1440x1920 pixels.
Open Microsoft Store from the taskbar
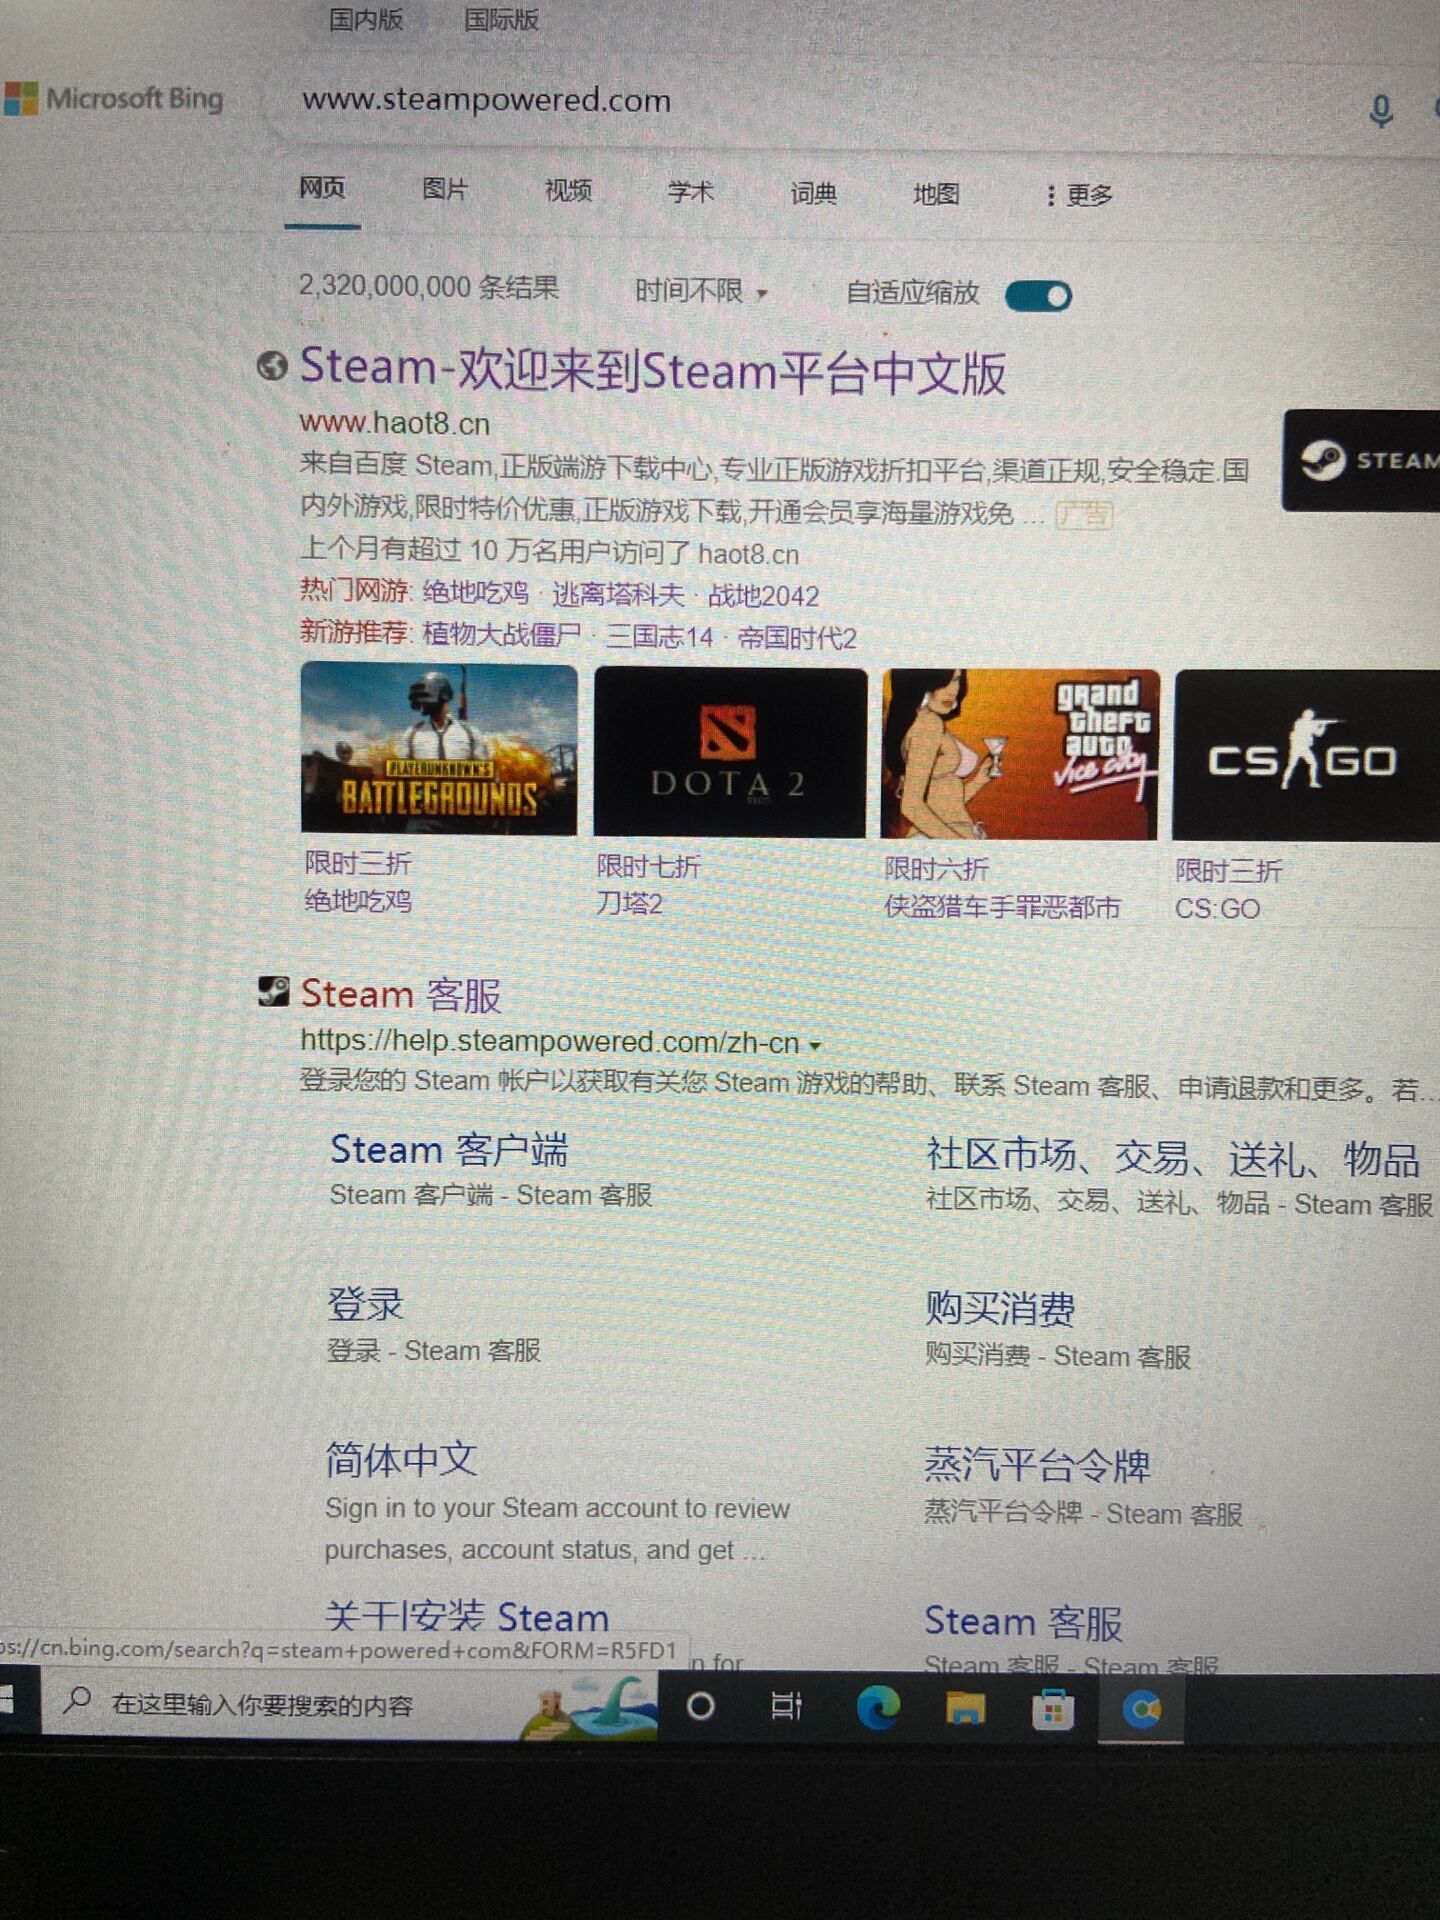[x=1053, y=1709]
